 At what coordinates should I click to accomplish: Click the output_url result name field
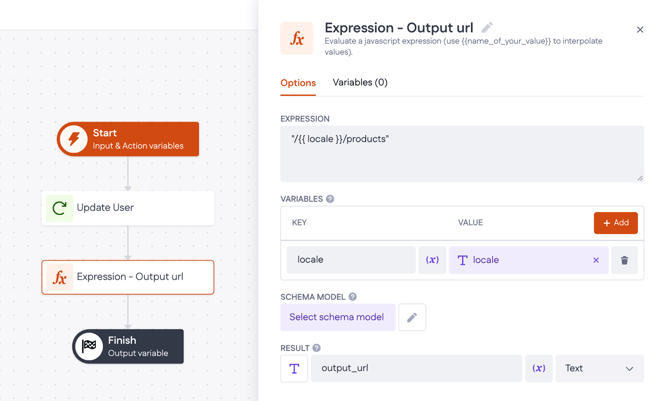click(x=415, y=368)
